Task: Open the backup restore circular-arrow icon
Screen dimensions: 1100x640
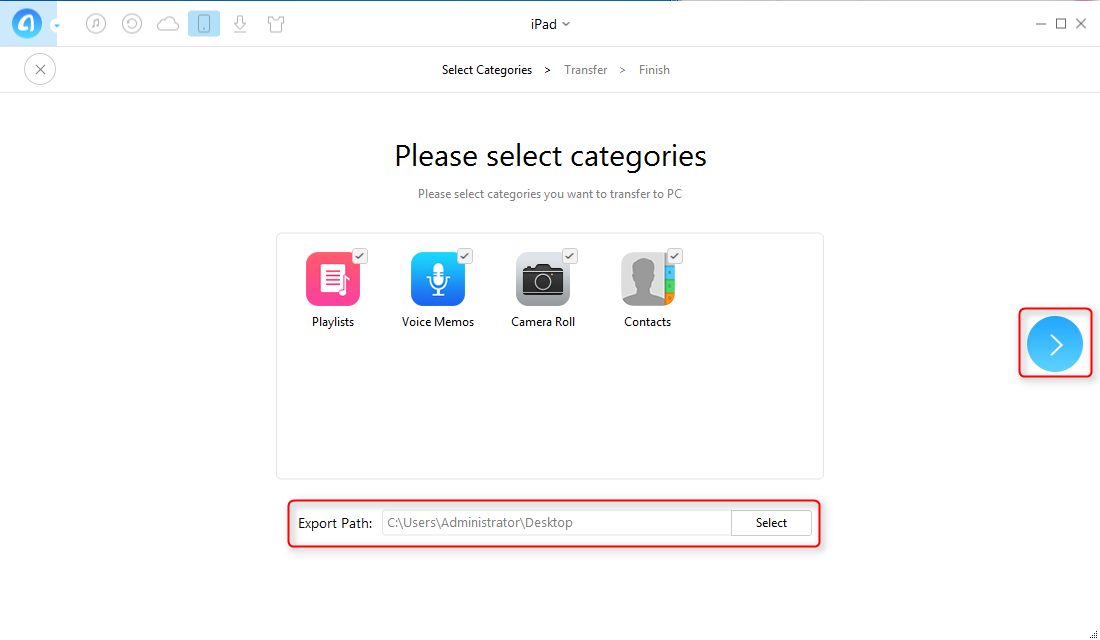Action: coord(132,24)
